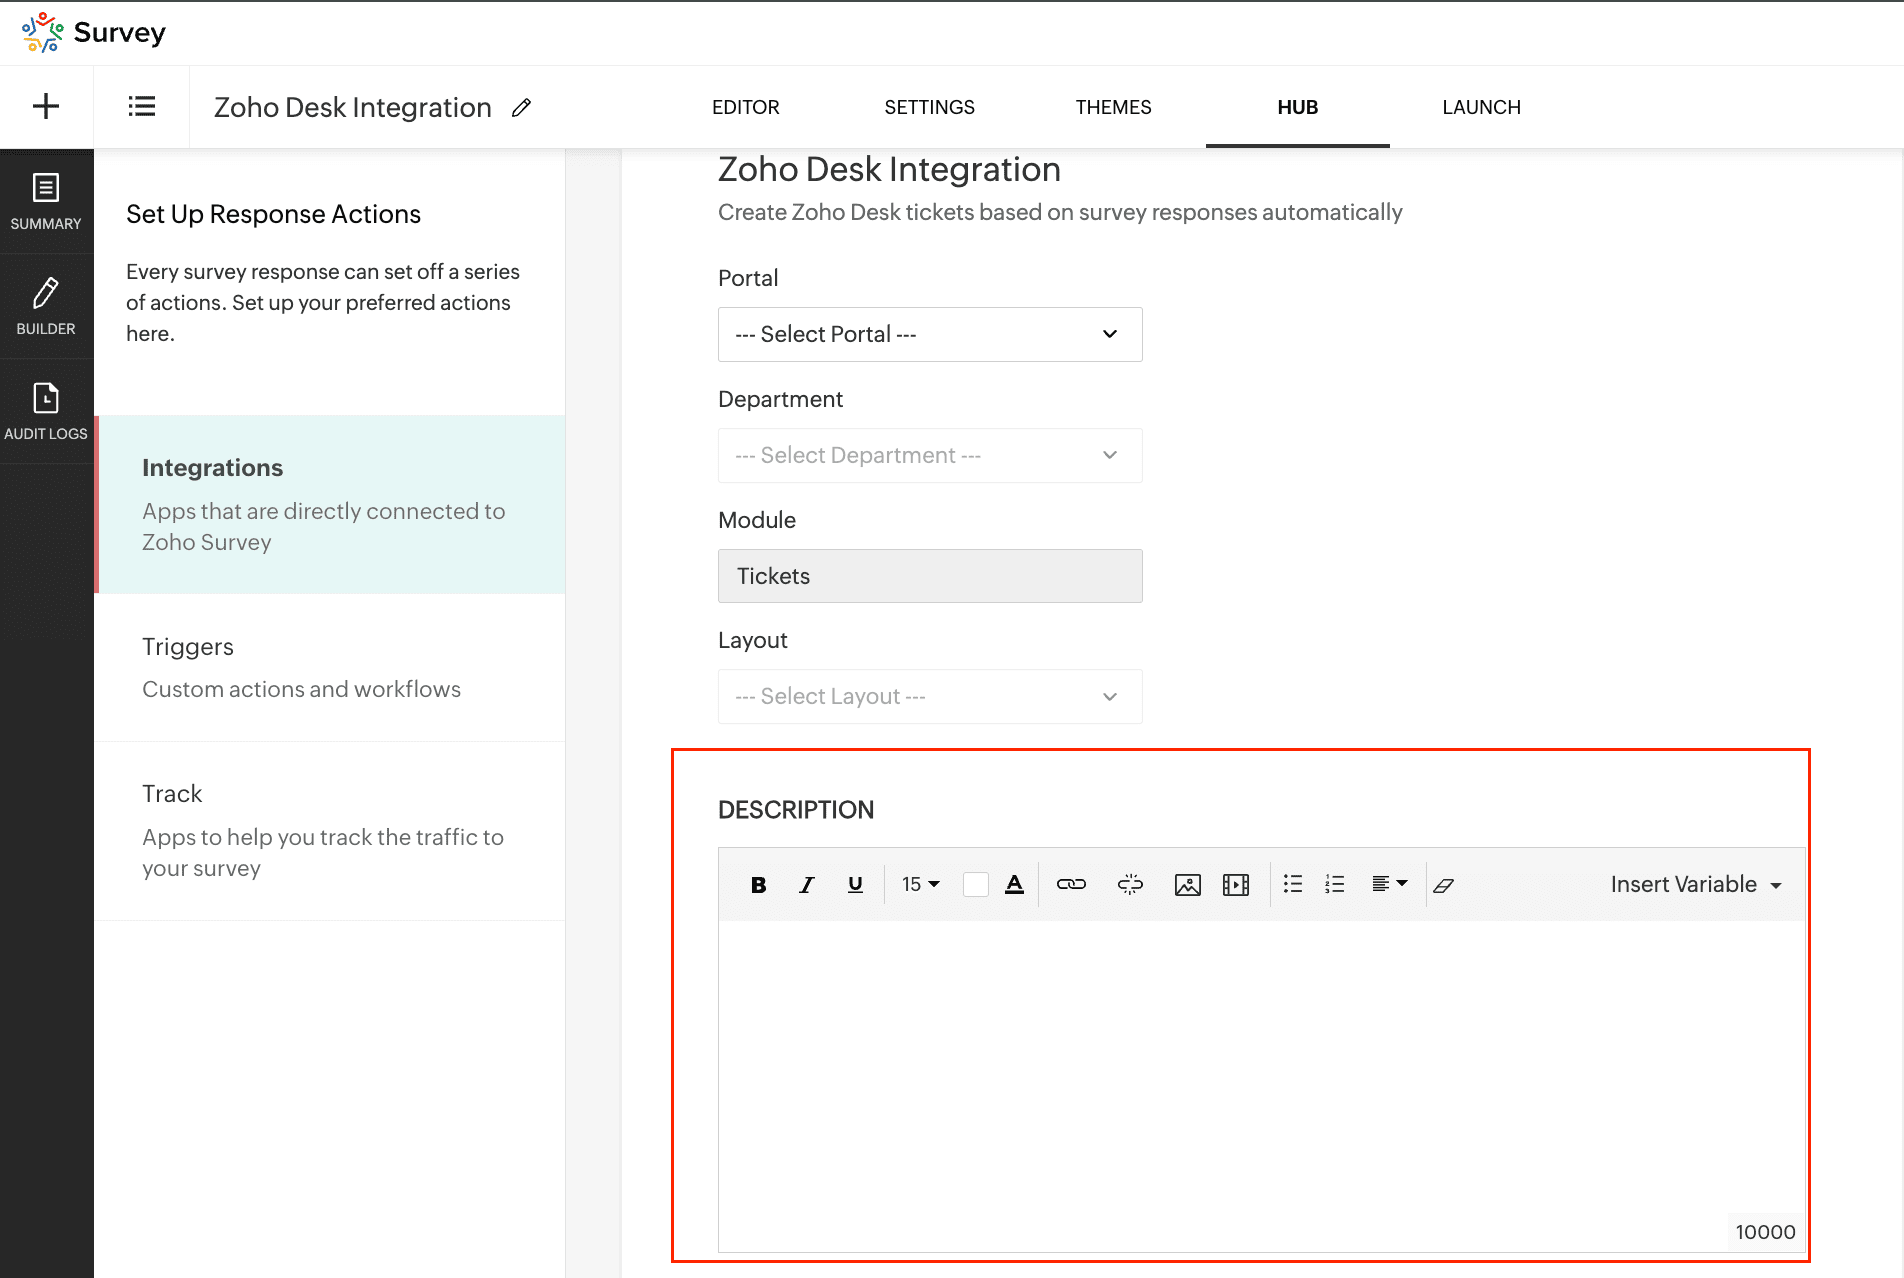
Task: Expand the font size 15 dropdown
Action: pyautogui.click(x=920, y=884)
